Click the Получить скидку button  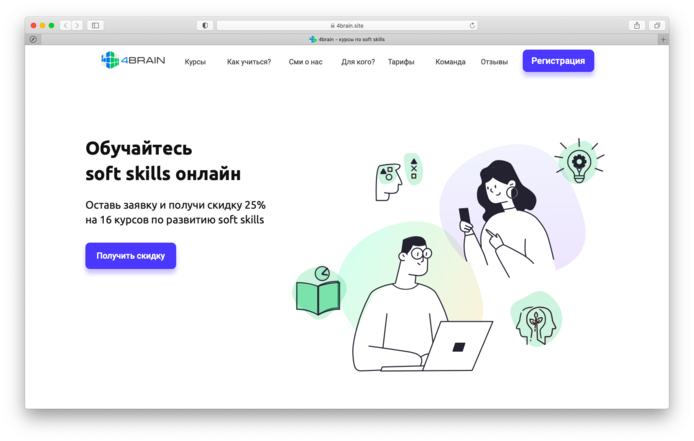(131, 255)
